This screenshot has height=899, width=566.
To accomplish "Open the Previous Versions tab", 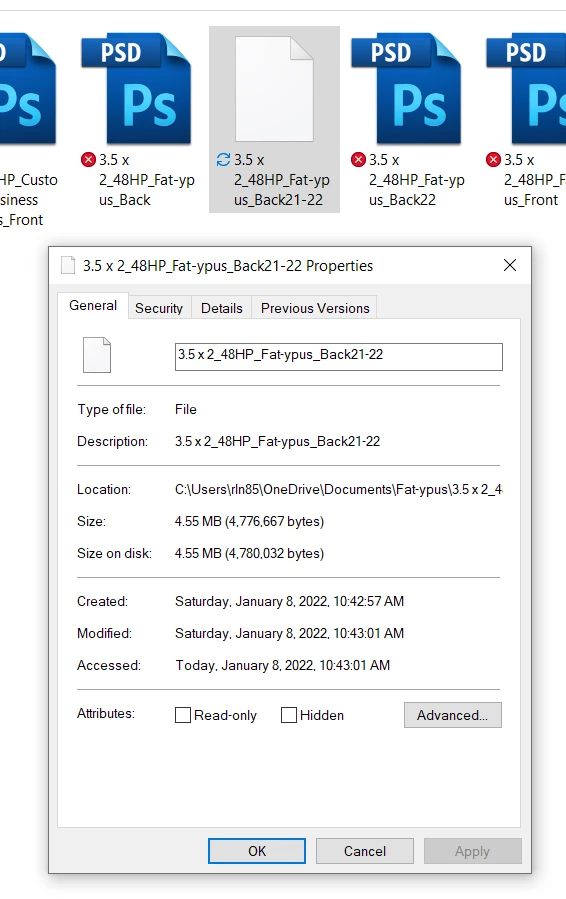I will pyautogui.click(x=315, y=308).
